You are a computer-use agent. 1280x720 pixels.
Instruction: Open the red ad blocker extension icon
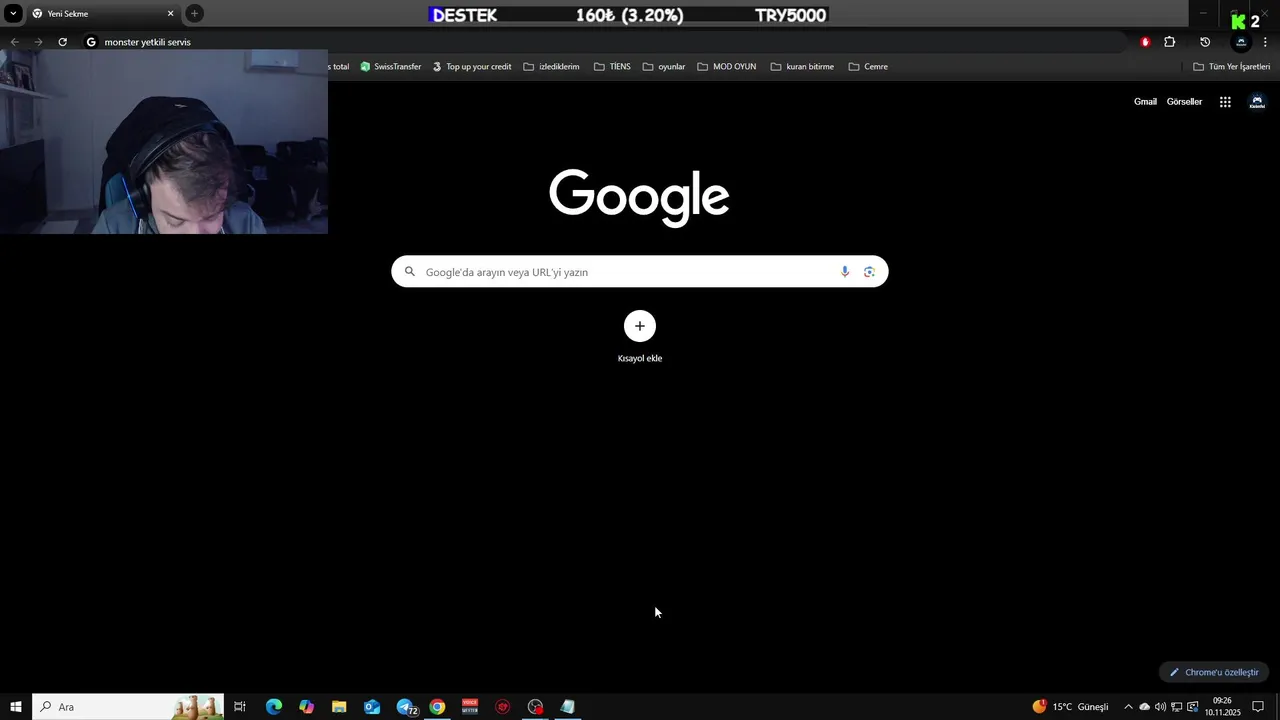(x=1145, y=42)
